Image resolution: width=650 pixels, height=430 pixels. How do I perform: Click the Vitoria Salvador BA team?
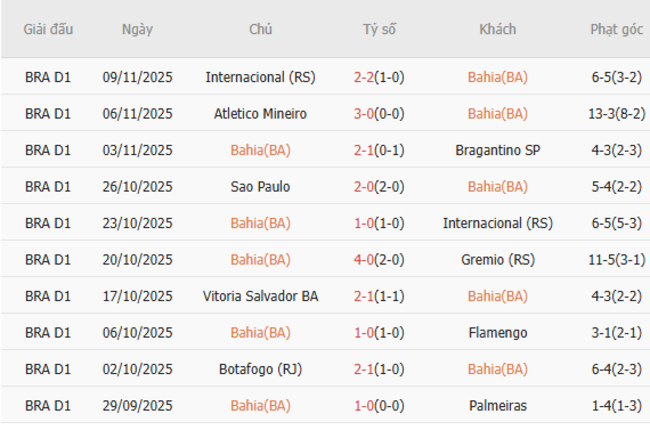pos(260,296)
